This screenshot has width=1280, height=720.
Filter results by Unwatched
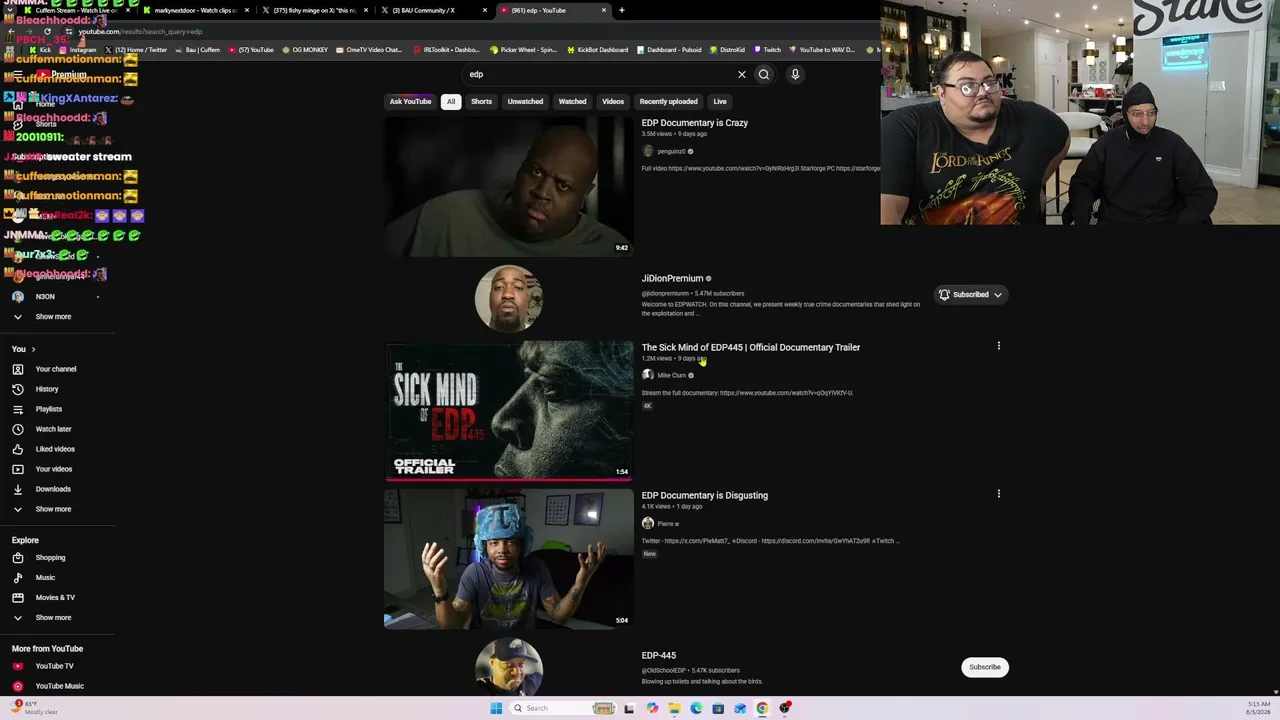[525, 101]
